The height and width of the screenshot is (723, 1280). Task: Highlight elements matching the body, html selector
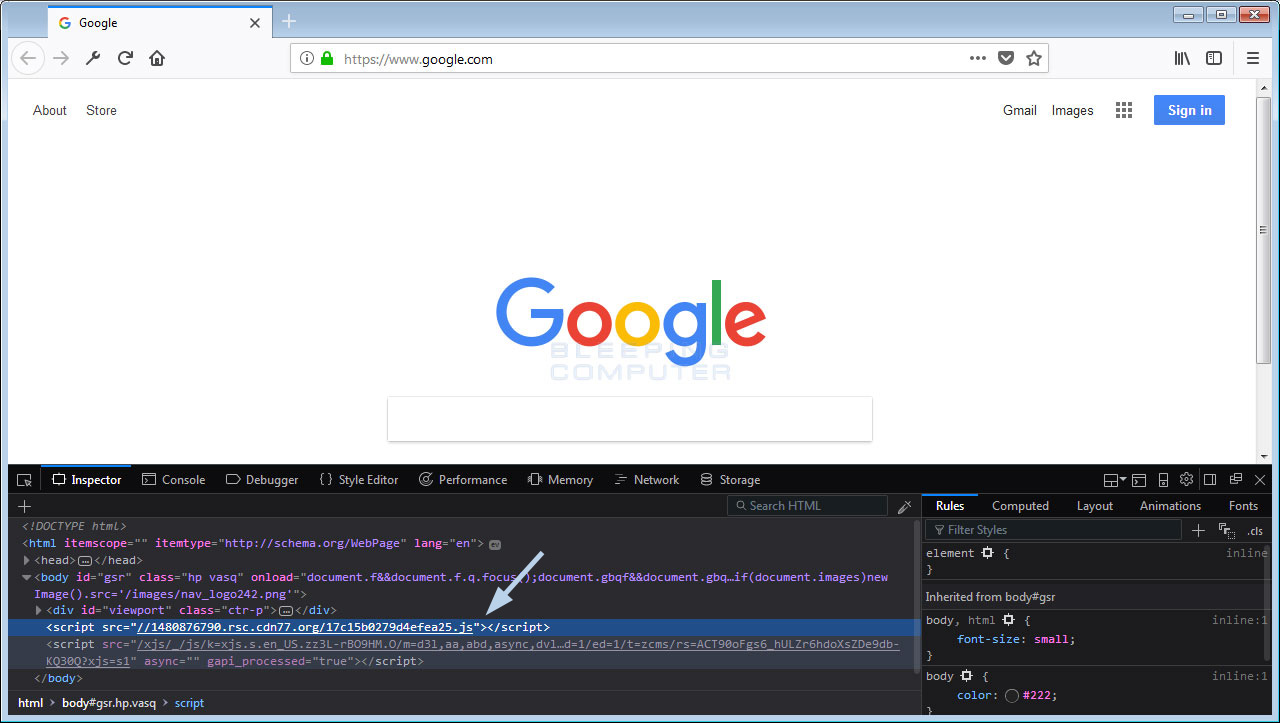[x=1008, y=620]
